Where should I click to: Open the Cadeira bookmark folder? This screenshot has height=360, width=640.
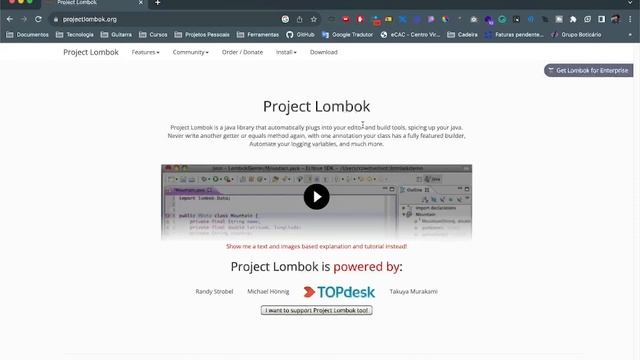462,35
